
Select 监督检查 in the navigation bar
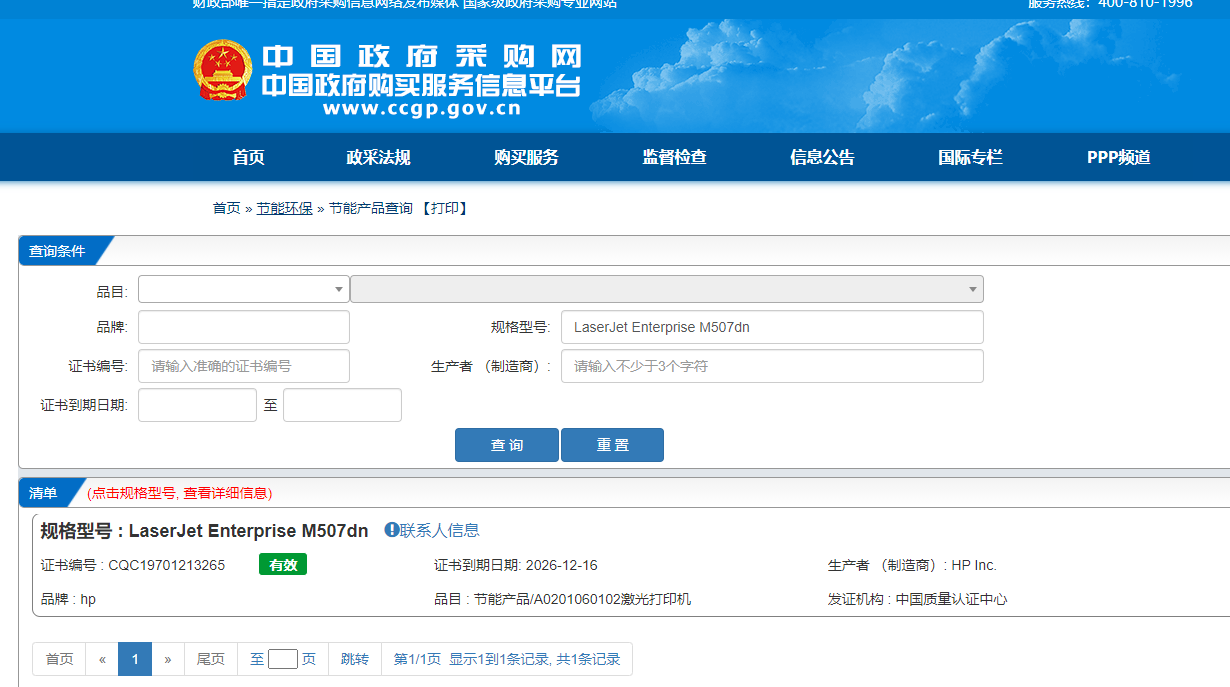674,157
